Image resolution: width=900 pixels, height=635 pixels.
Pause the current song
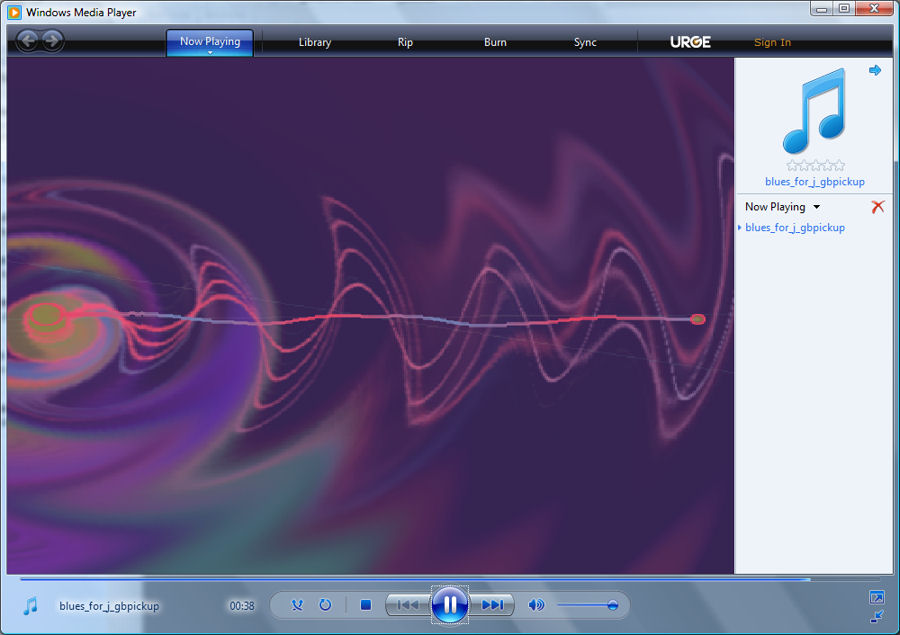450,605
